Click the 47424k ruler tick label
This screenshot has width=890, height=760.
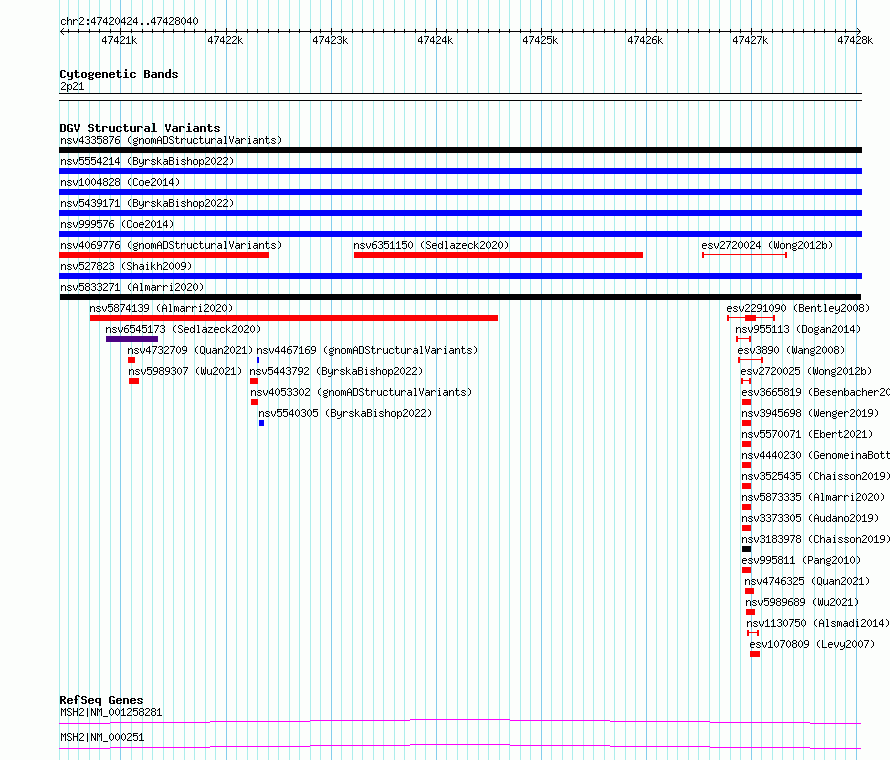435,40
